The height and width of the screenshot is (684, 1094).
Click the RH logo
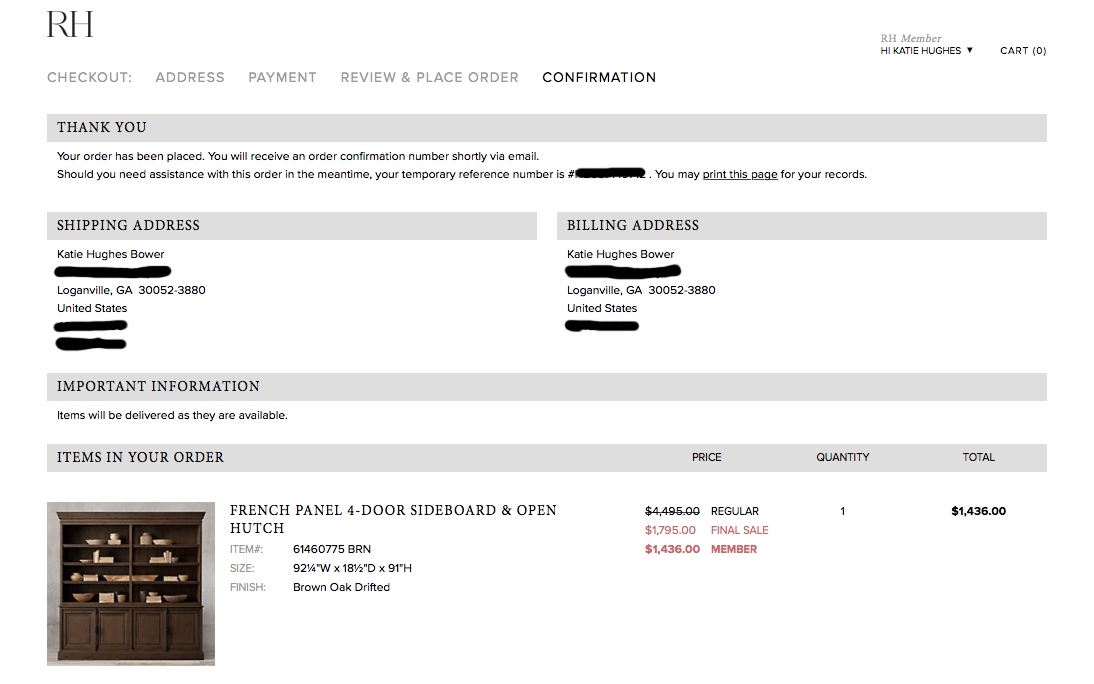click(x=70, y=24)
